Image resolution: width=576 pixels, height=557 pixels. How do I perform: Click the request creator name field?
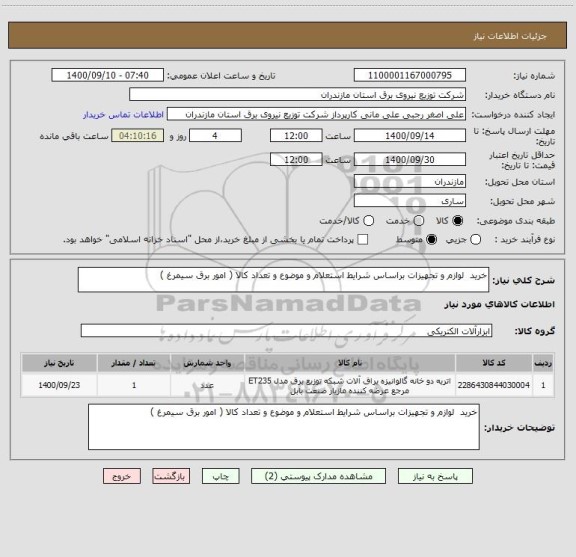(x=316, y=115)
